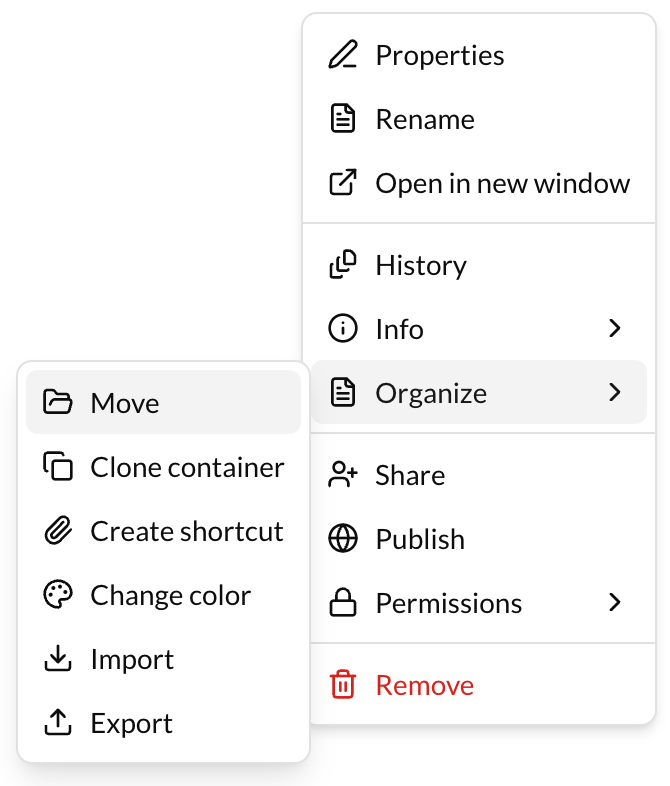Click the add-person Share icon
Screen dimensions: 670x786
pos(343,474)
